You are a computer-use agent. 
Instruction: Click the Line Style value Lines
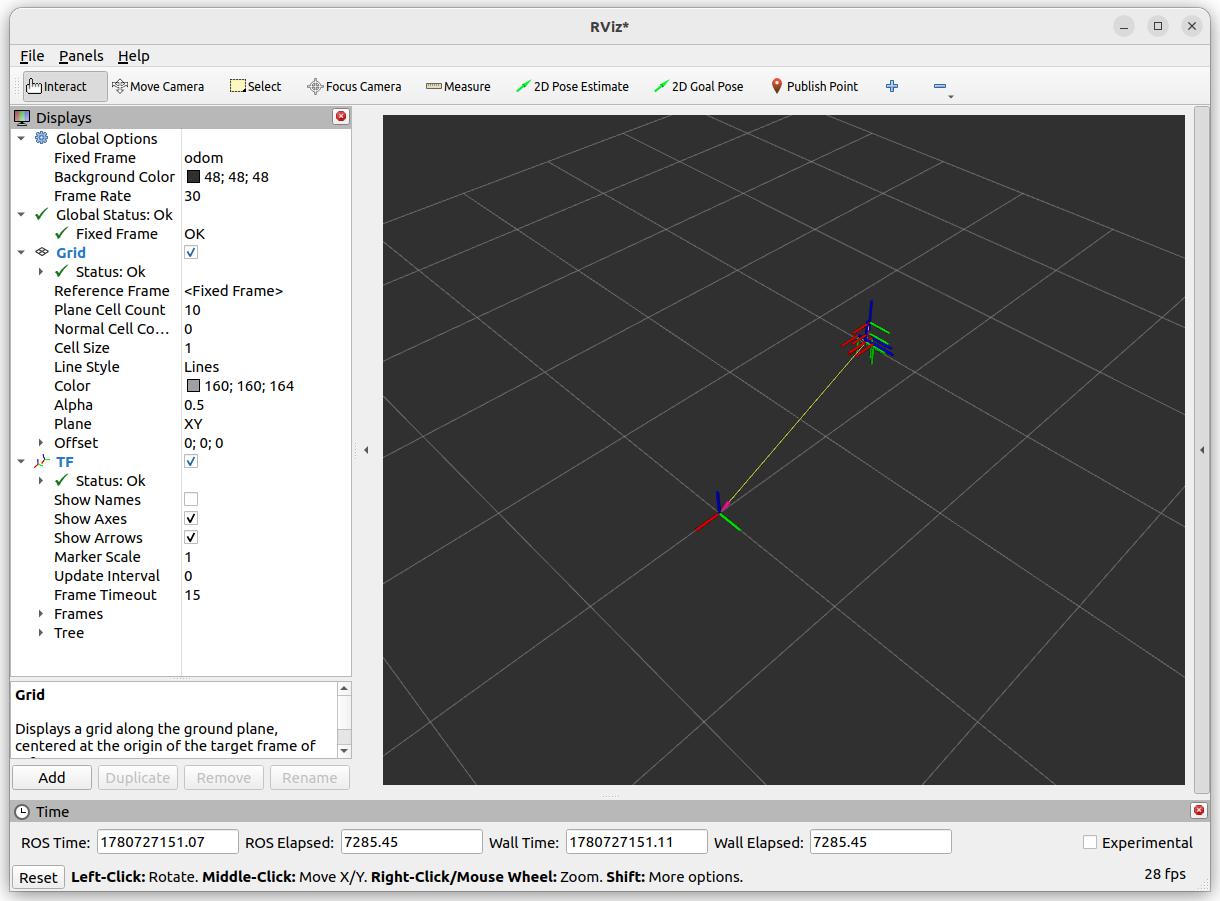pyautogui.click(x=202, y=366)
